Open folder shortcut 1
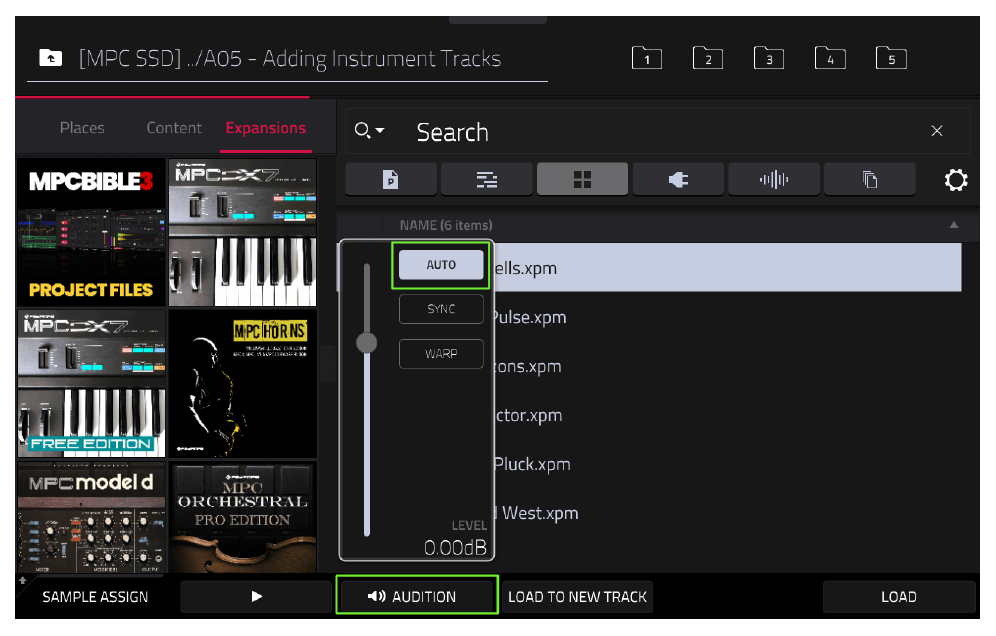996x636 pixels. pos(647,58)
